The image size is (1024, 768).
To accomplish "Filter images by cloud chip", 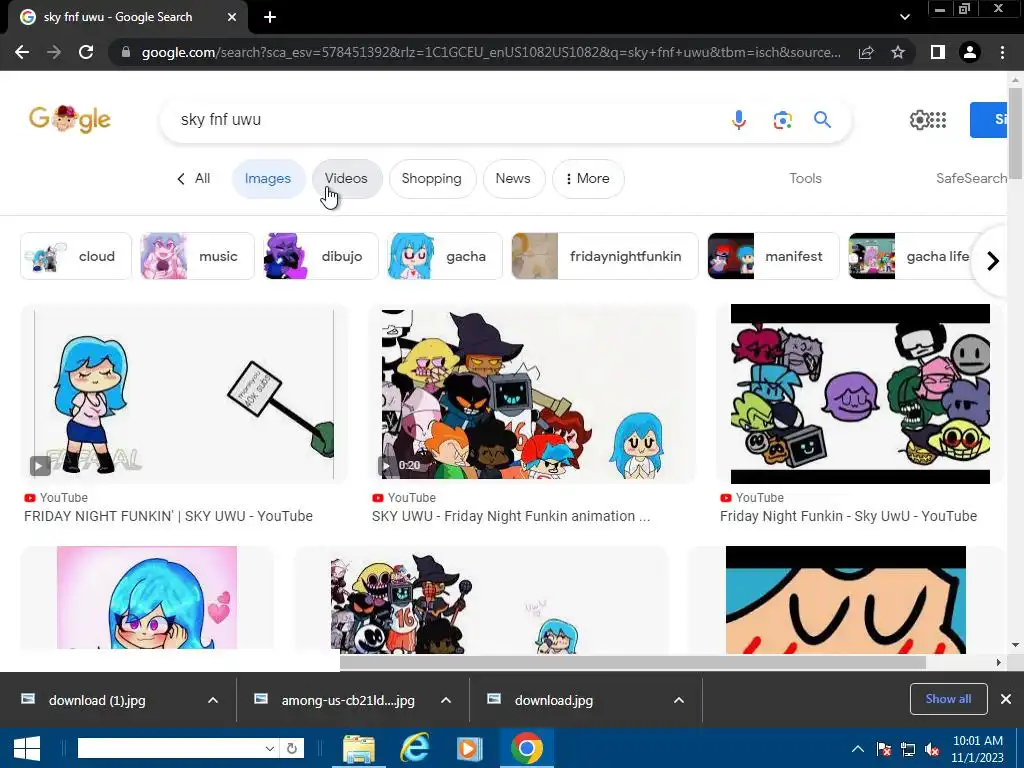I will click(76, 256).
